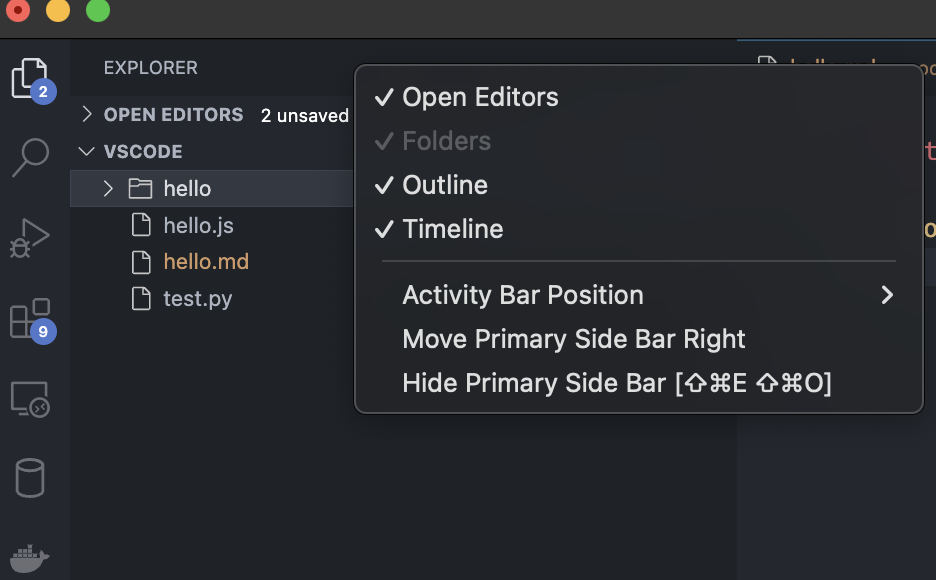
Task: Select Move Primary Side Bar Right
Action: click(639, 339)
